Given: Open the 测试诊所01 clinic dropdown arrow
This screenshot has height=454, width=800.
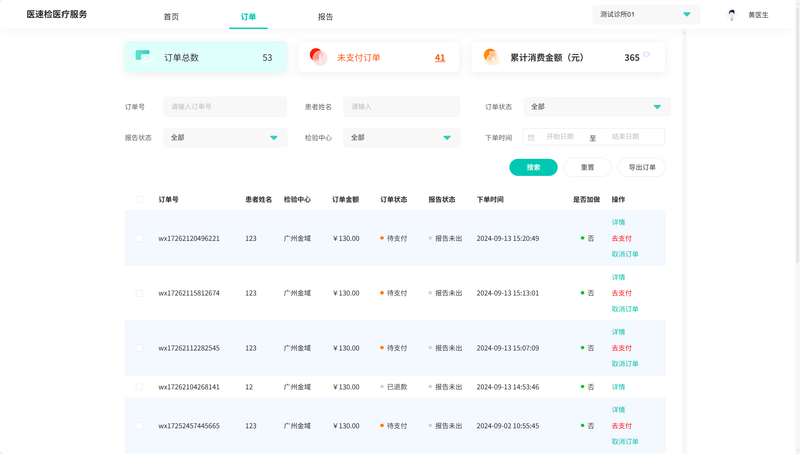Looking at the screenshot, I should (686, 15).
